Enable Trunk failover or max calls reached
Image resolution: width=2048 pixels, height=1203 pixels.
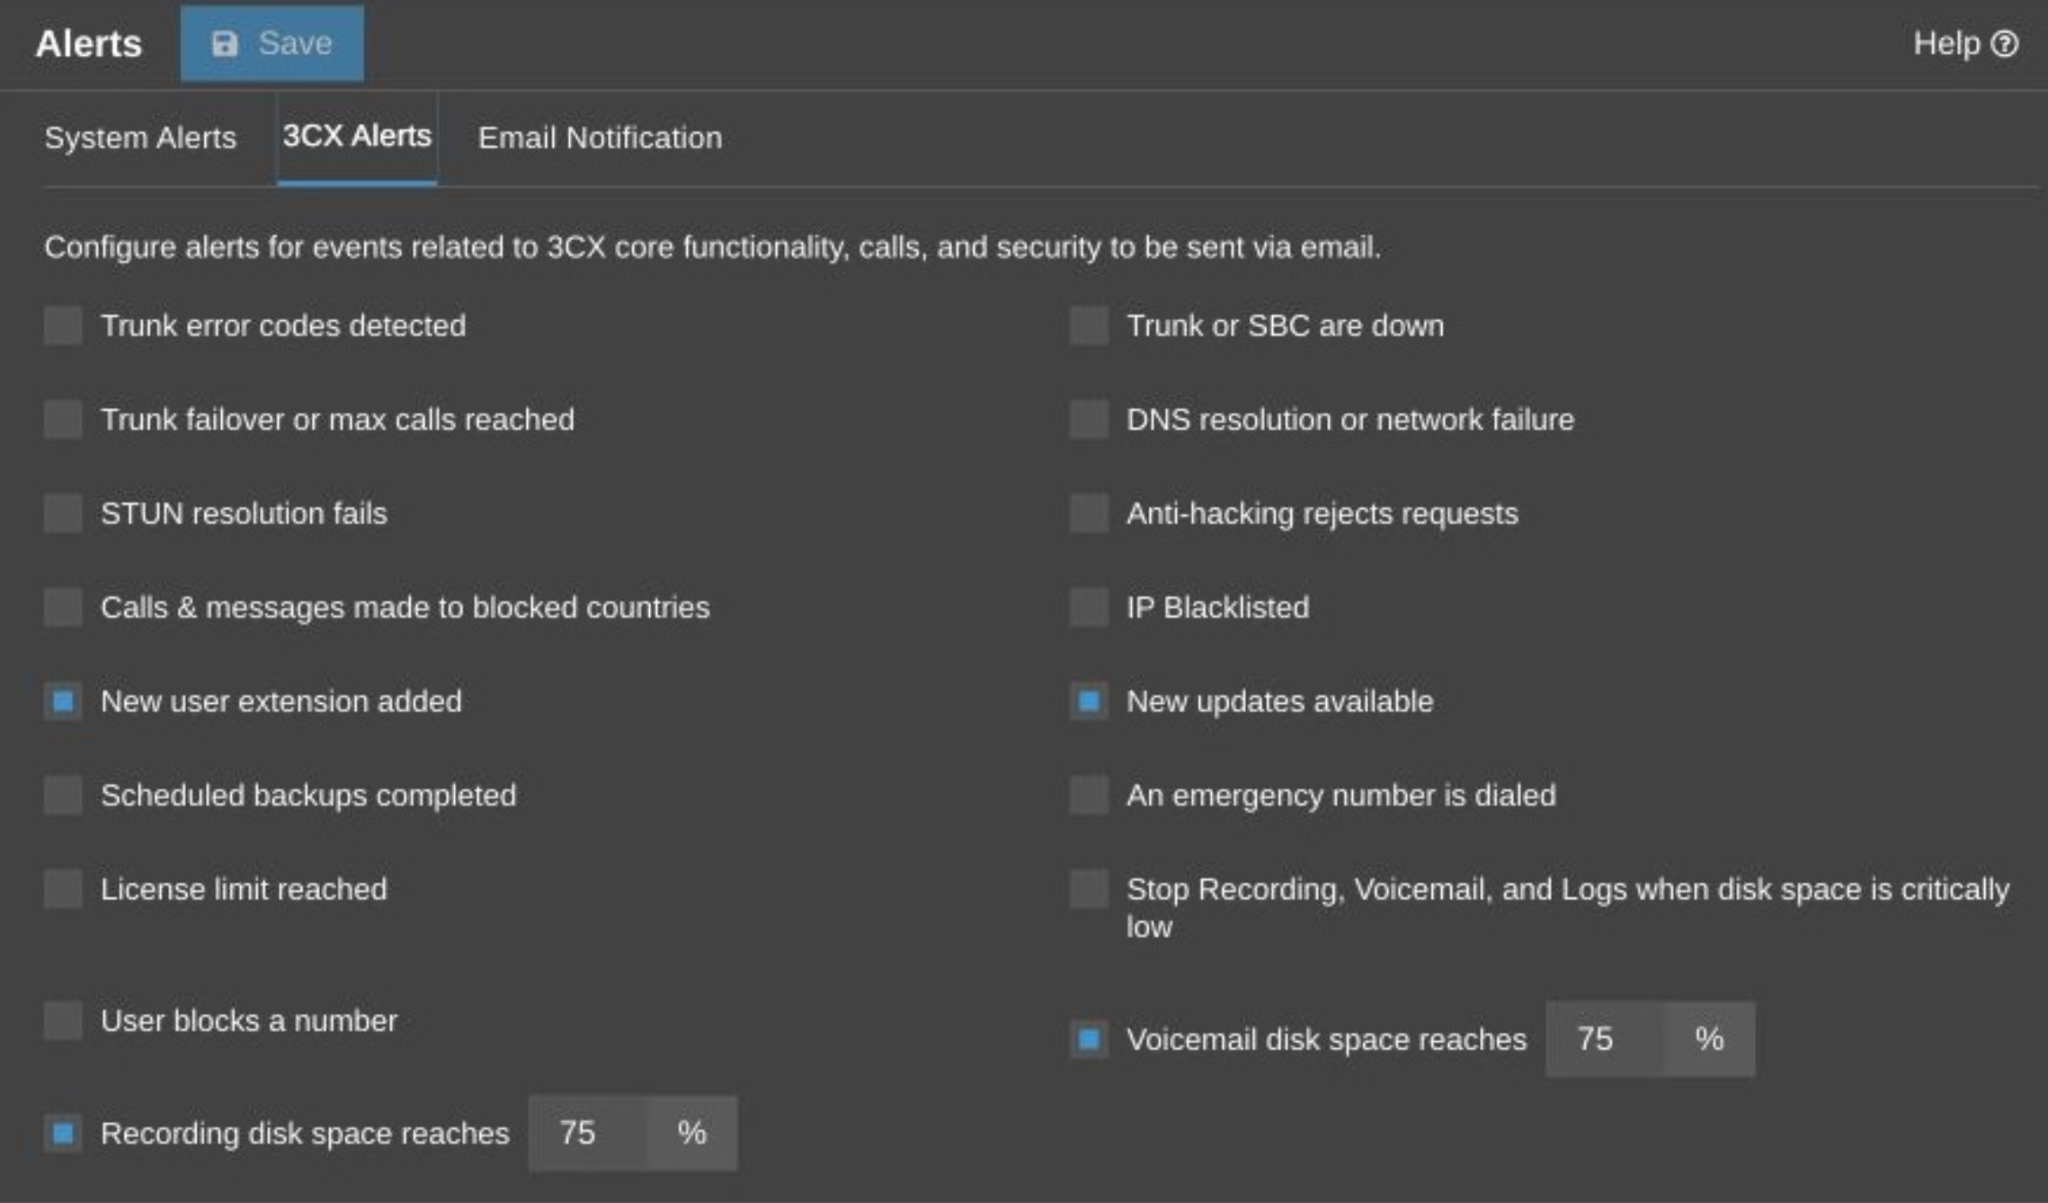point(63,419)
